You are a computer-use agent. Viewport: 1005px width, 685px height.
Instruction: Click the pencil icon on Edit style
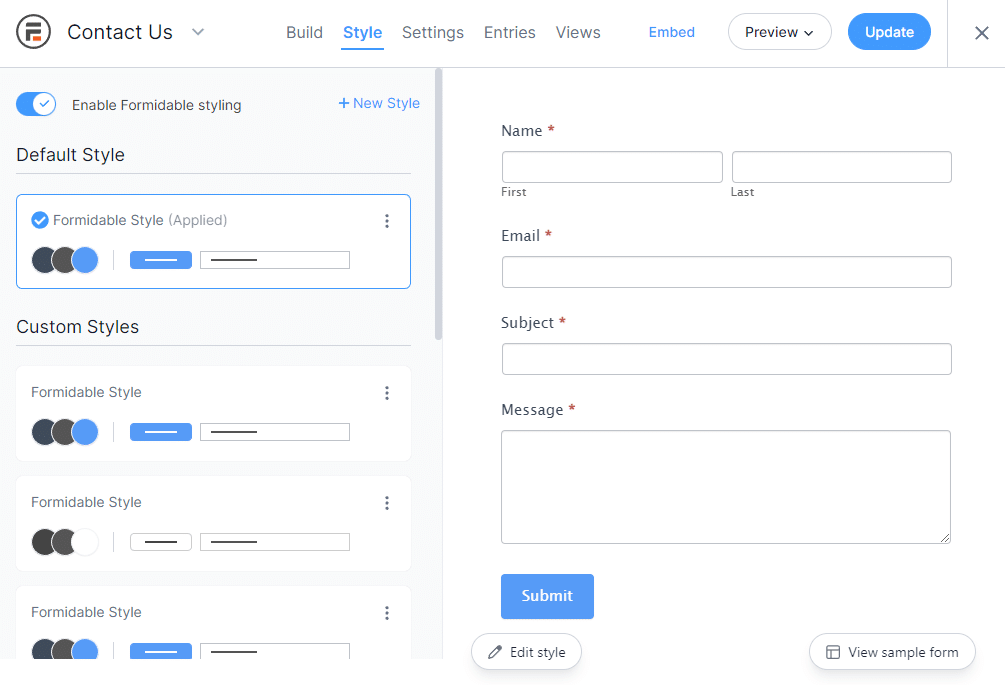(x=495, y=652)
